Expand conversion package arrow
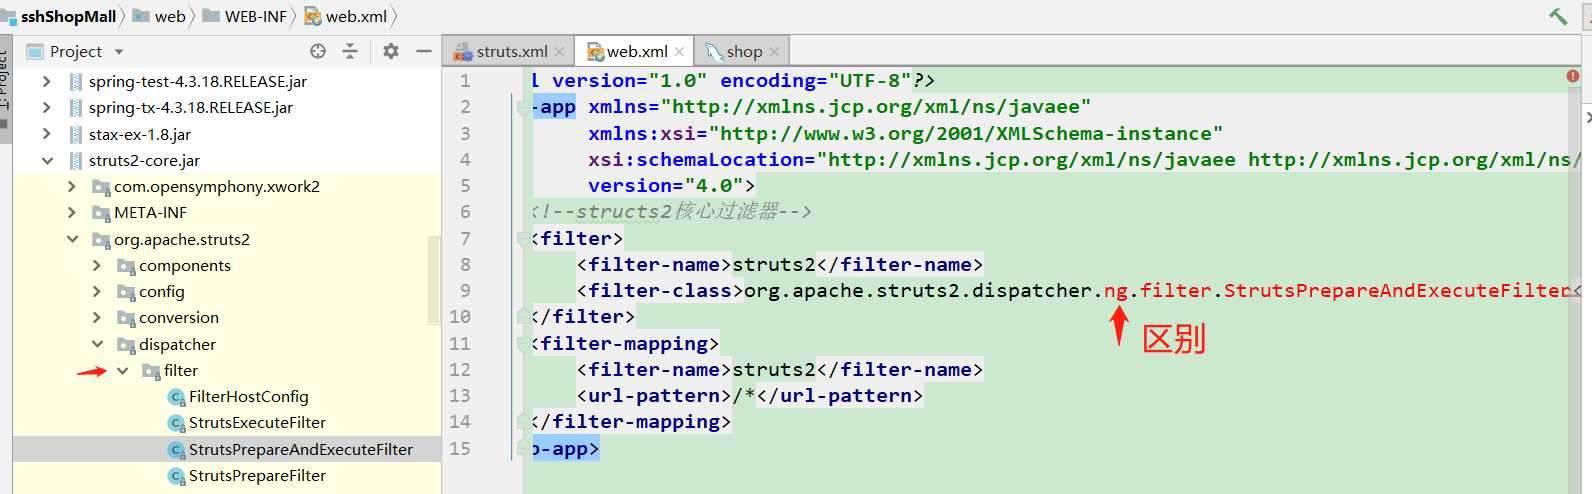This screenshot has width=1592, height=494. tap(96, 317)
